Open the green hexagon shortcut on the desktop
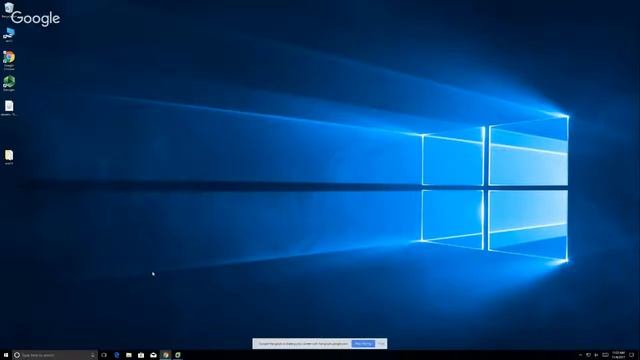 tap(9, 83)
